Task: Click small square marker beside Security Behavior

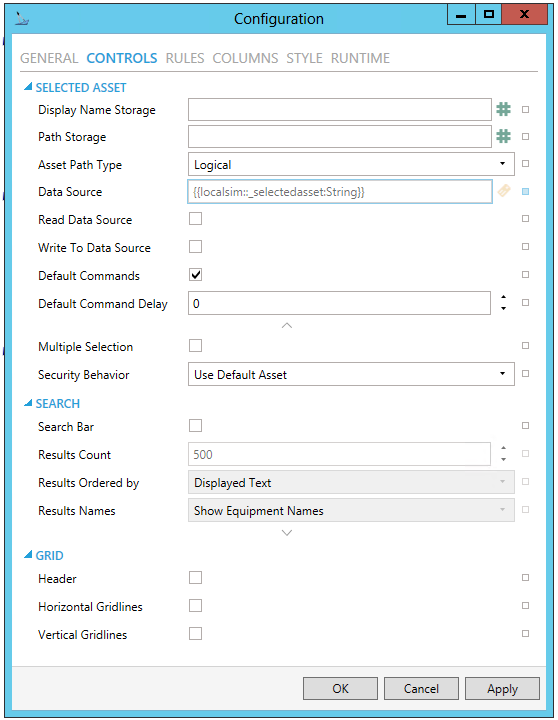Action: (525, 374)
